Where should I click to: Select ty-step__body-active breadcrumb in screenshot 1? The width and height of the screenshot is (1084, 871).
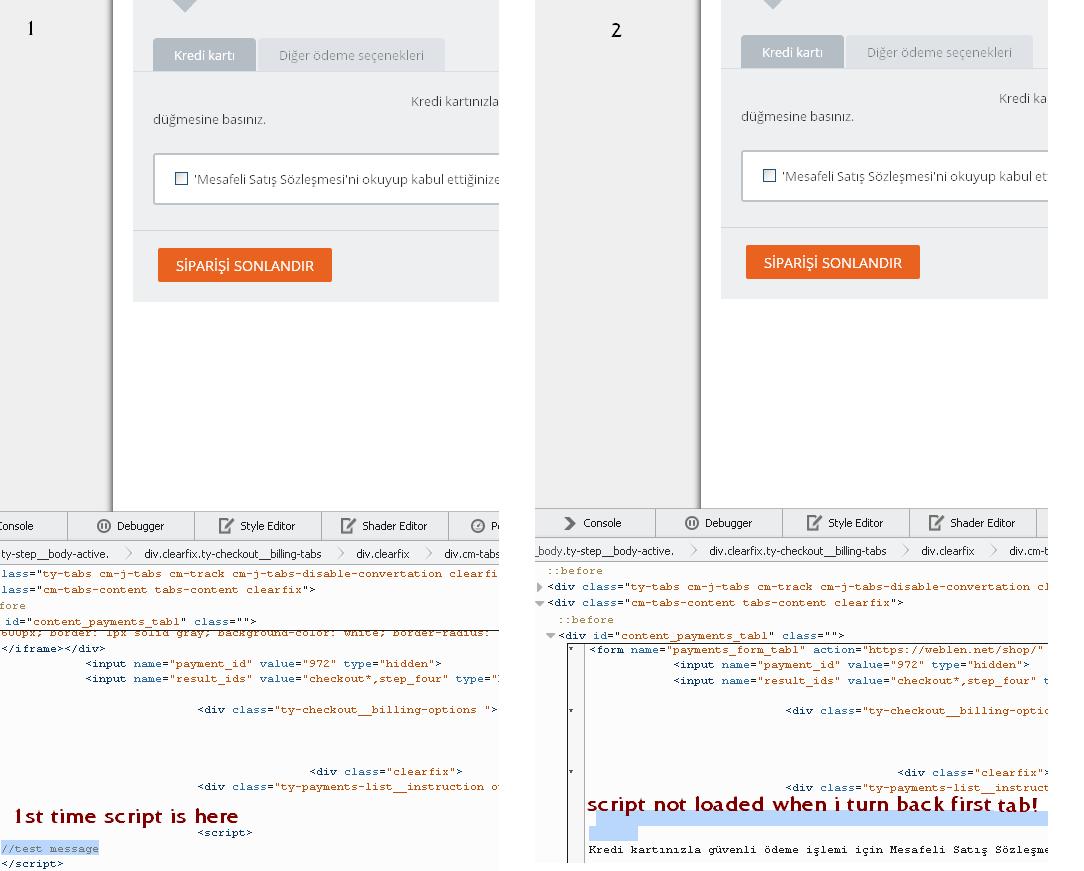point(55,554)
